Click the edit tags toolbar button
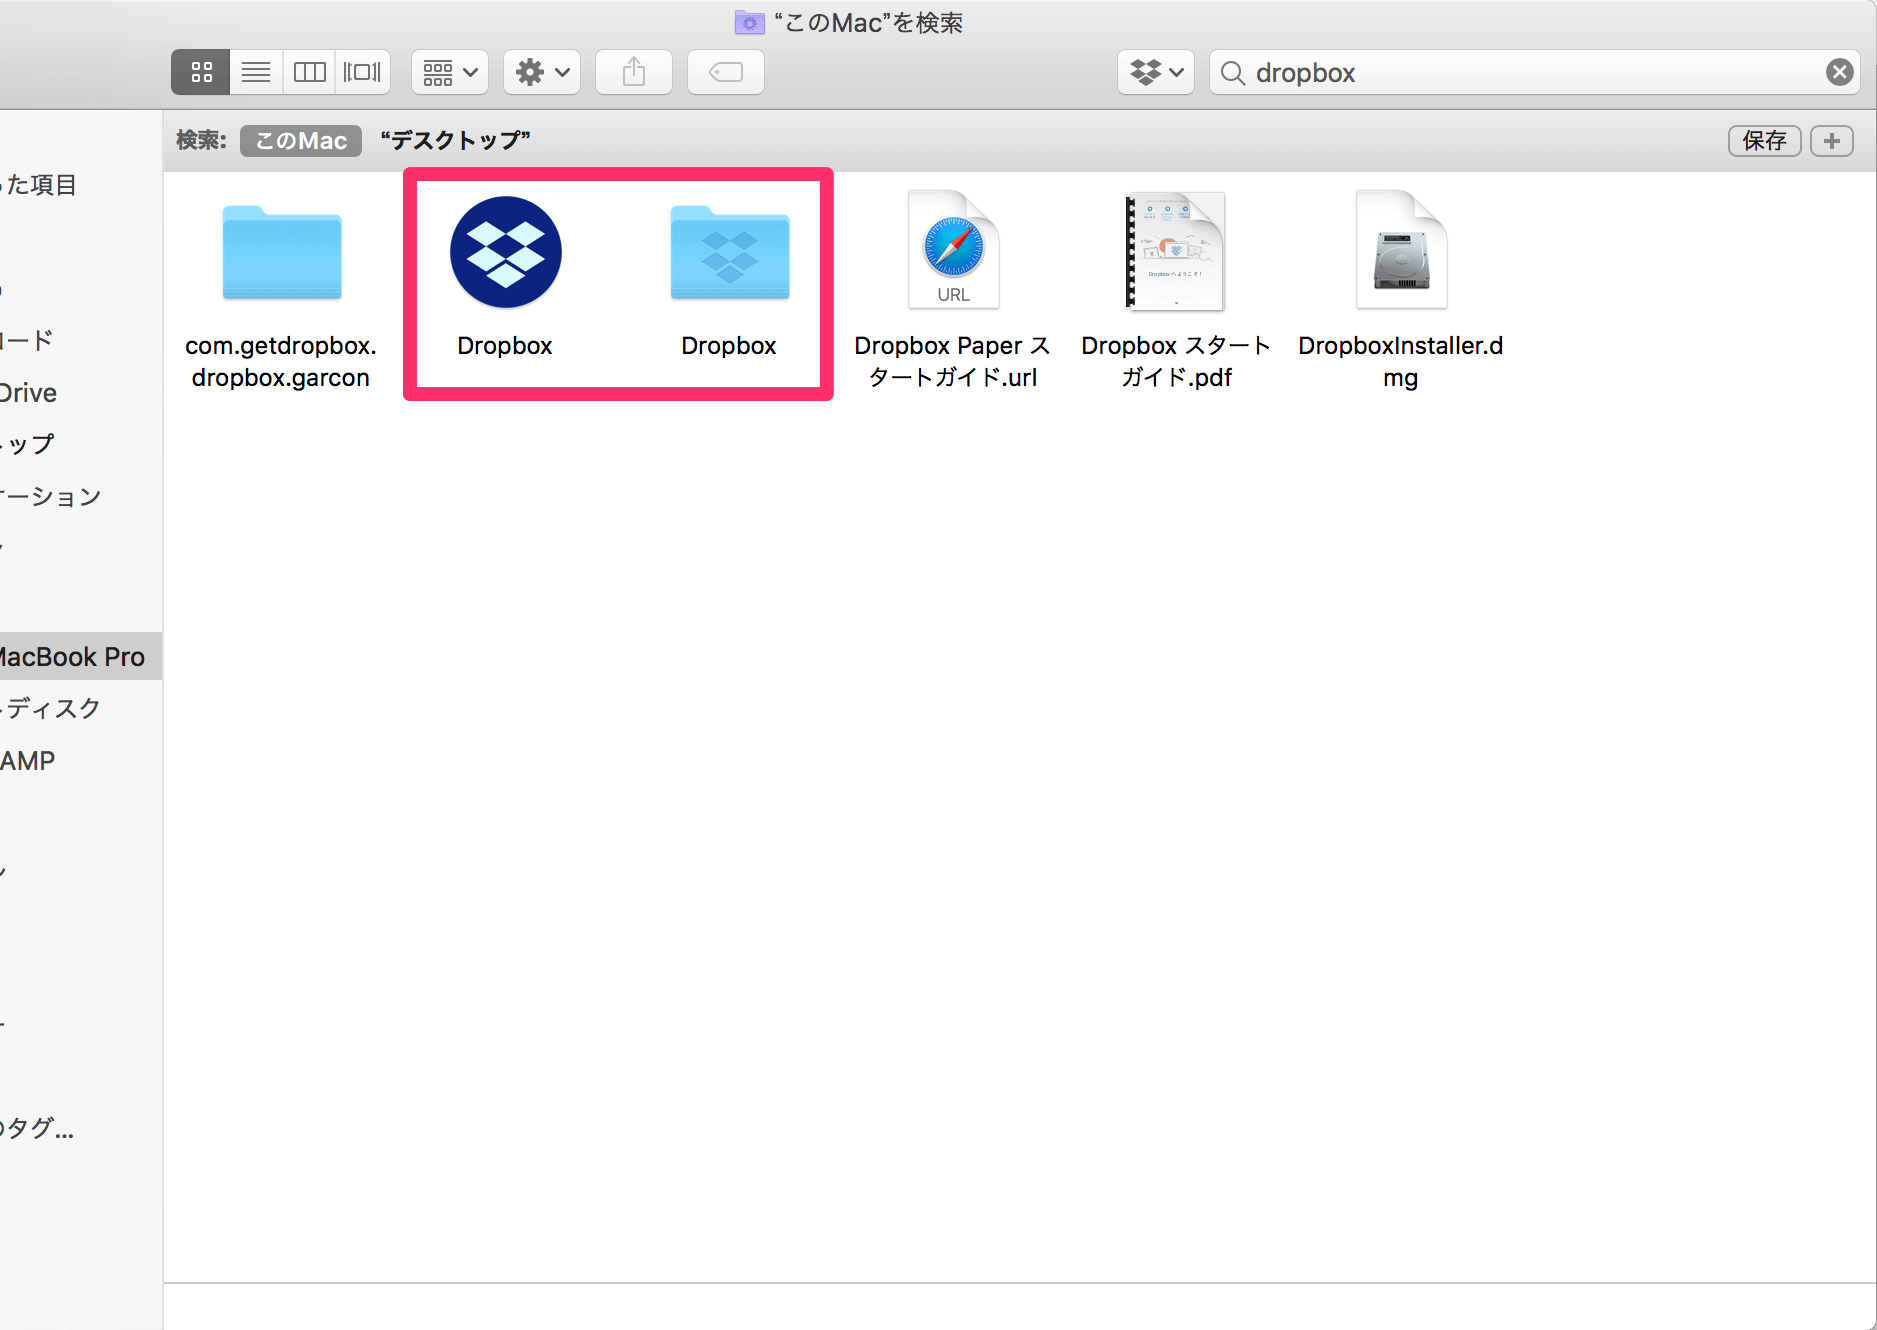This screenshot has height=1330, width=1877. [x=726, y=72]
